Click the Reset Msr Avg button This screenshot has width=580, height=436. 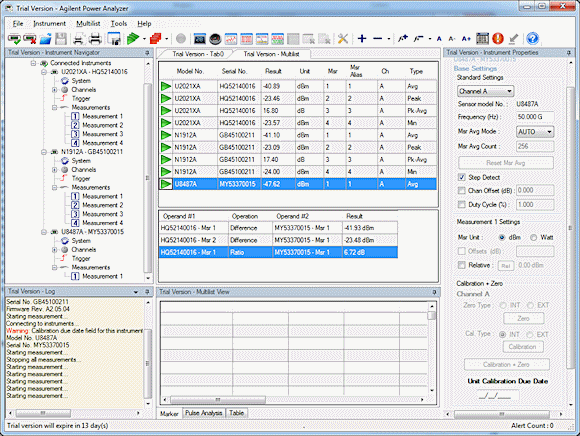pos(506,163)
